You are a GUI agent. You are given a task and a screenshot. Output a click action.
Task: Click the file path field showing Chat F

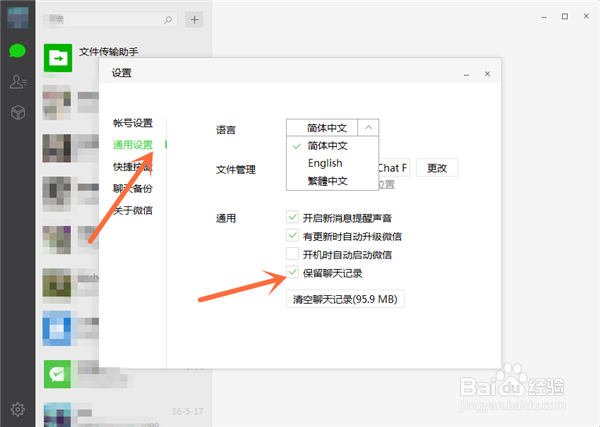point(394,168)
